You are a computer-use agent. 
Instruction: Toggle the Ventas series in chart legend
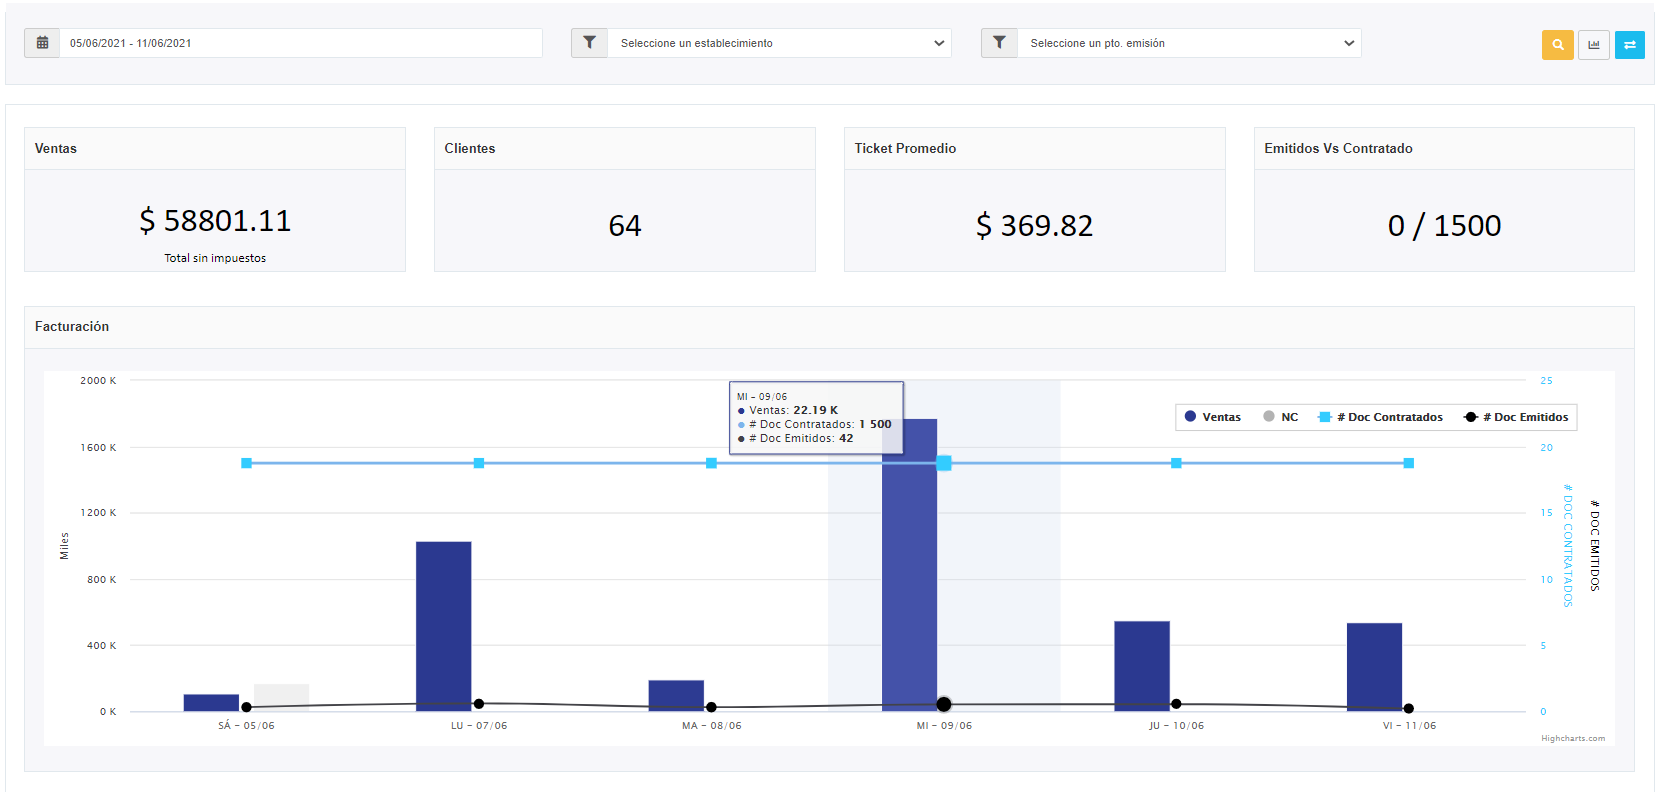1212,417
